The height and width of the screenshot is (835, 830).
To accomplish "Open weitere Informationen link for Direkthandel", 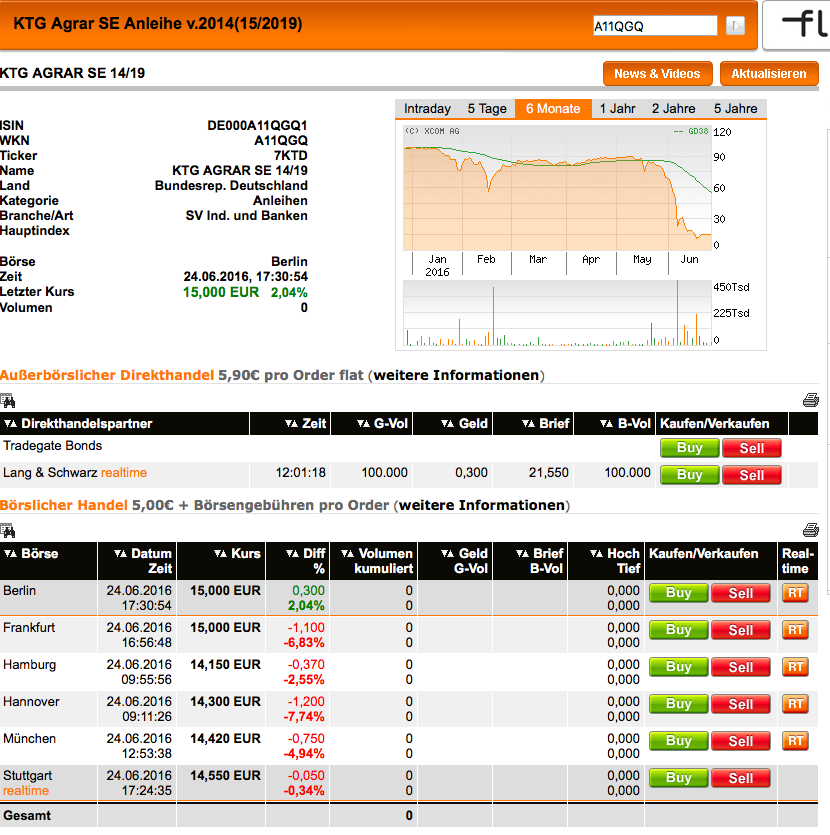I will [456, 375].
